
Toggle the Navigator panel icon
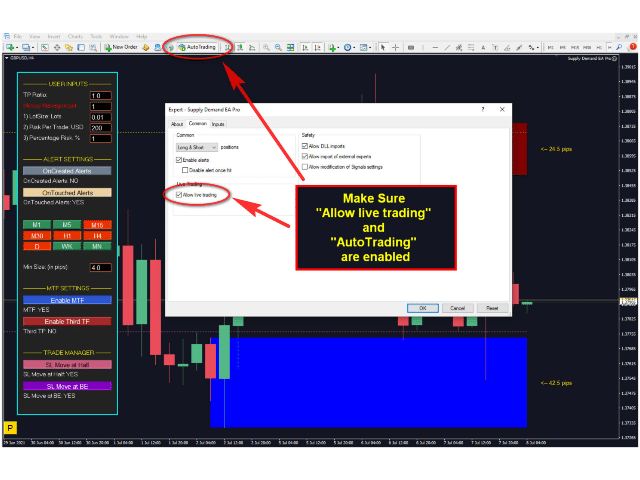coord(69,47)
